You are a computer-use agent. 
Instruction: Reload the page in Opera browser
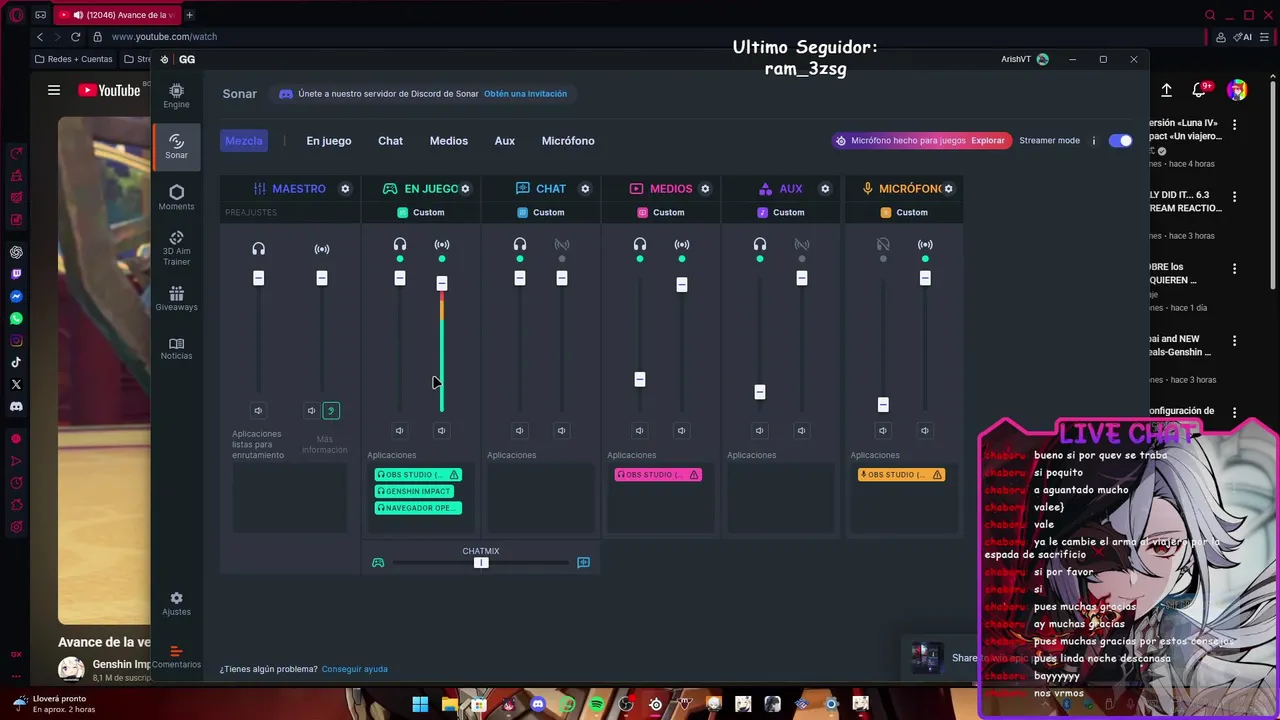tap(75, 37)
